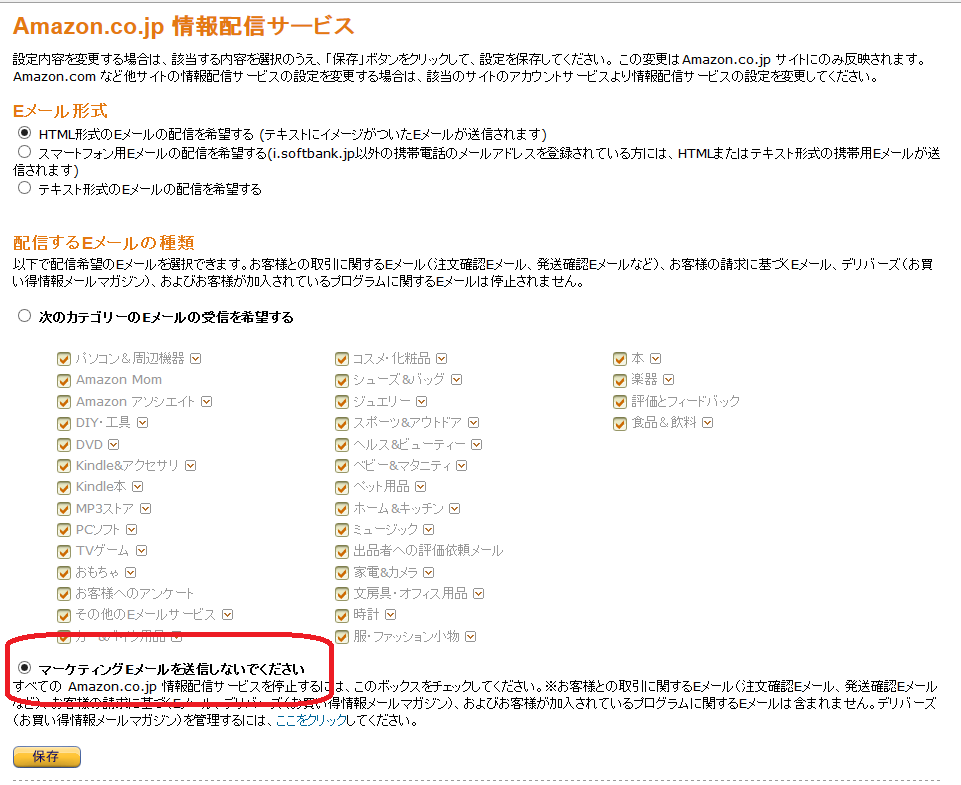The height and width of the screenshot is (785, 961).
Task: Click the 保存 button
Action: click(x=47, y=757)
